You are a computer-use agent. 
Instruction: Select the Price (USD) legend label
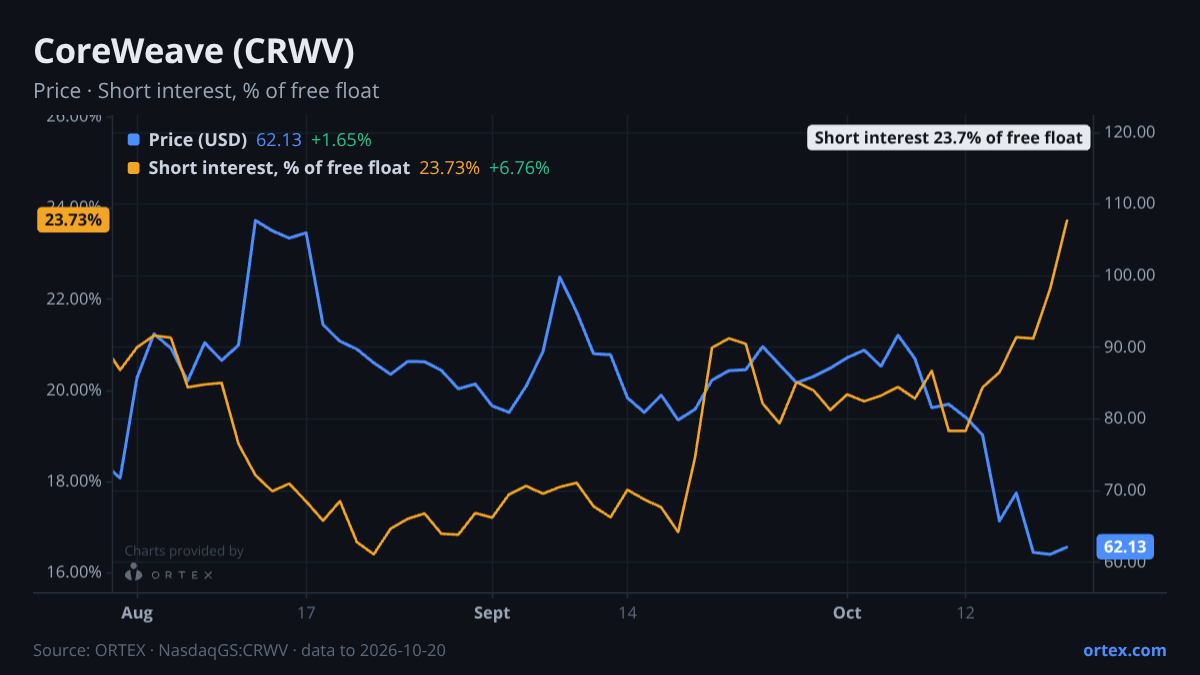point(198,140)
